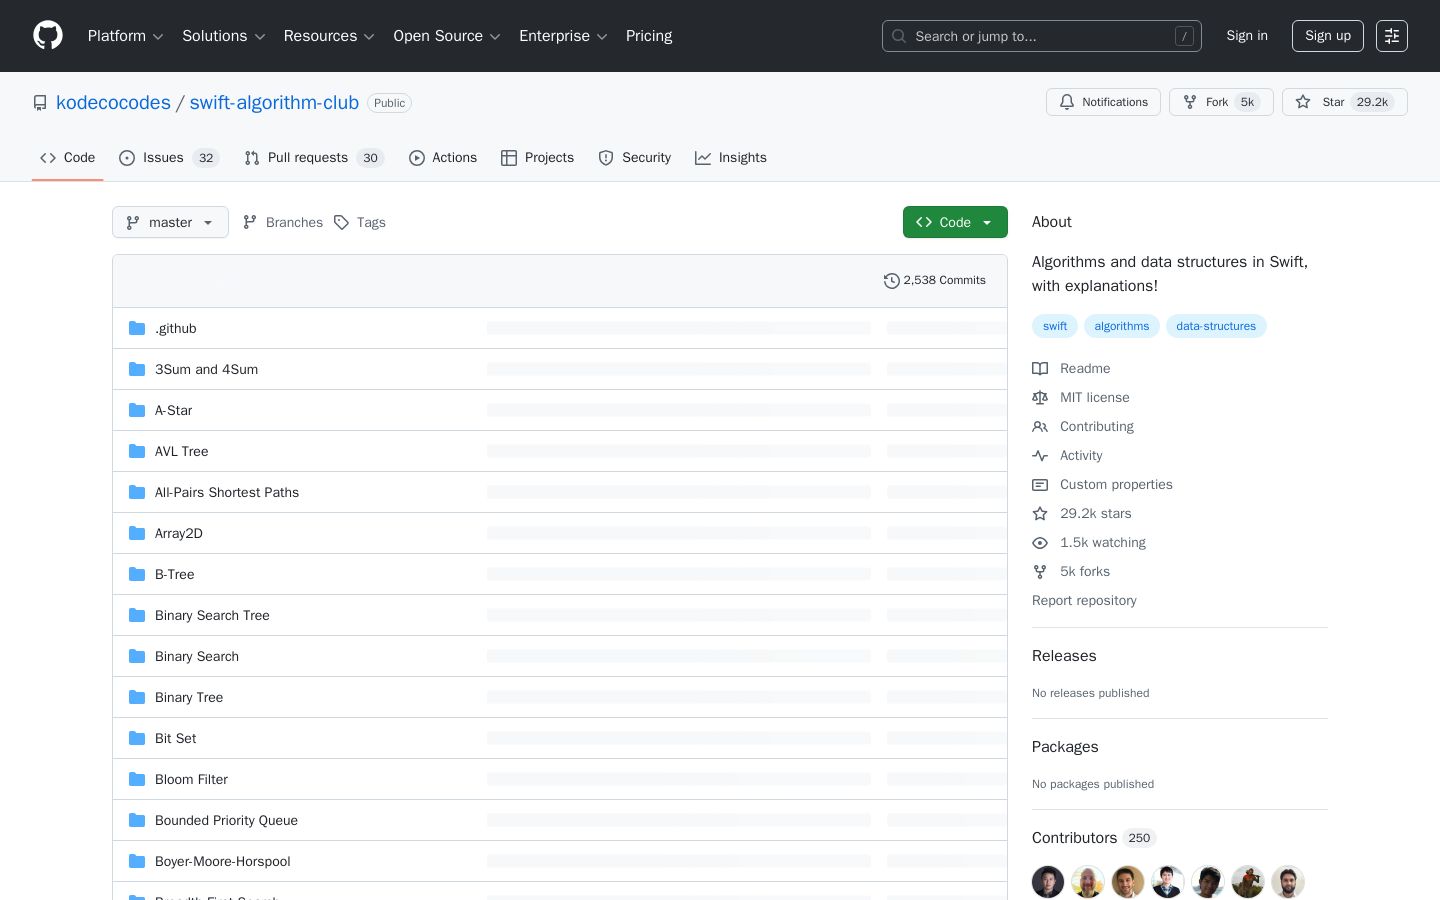Click the repository icon beside kodecocodes
1440x900 pixels.
coord(40,103)
